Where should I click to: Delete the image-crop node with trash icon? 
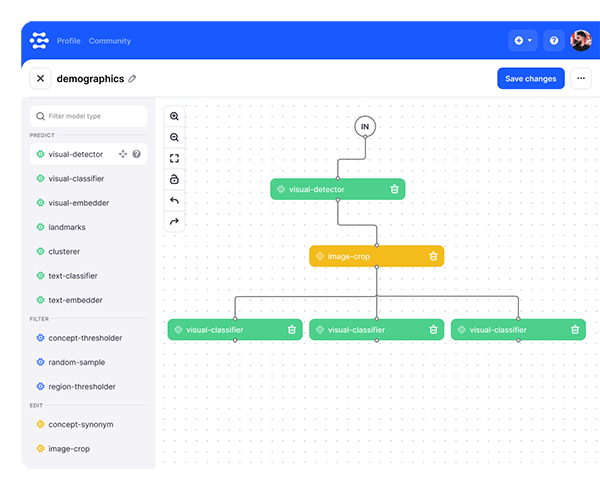433,256
